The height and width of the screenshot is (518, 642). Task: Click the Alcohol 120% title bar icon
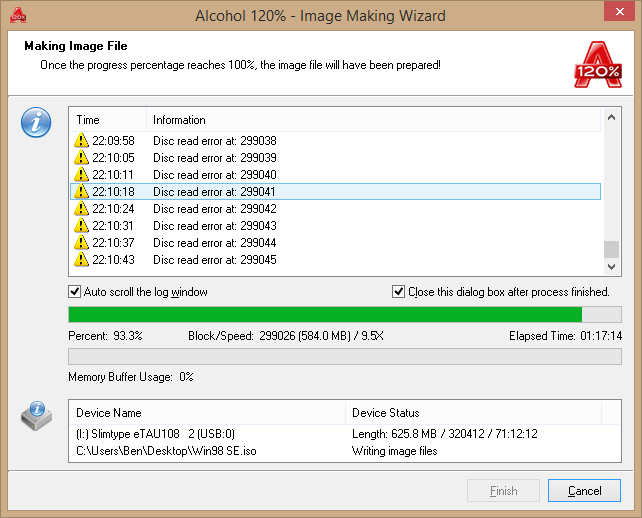coord(18,15)
